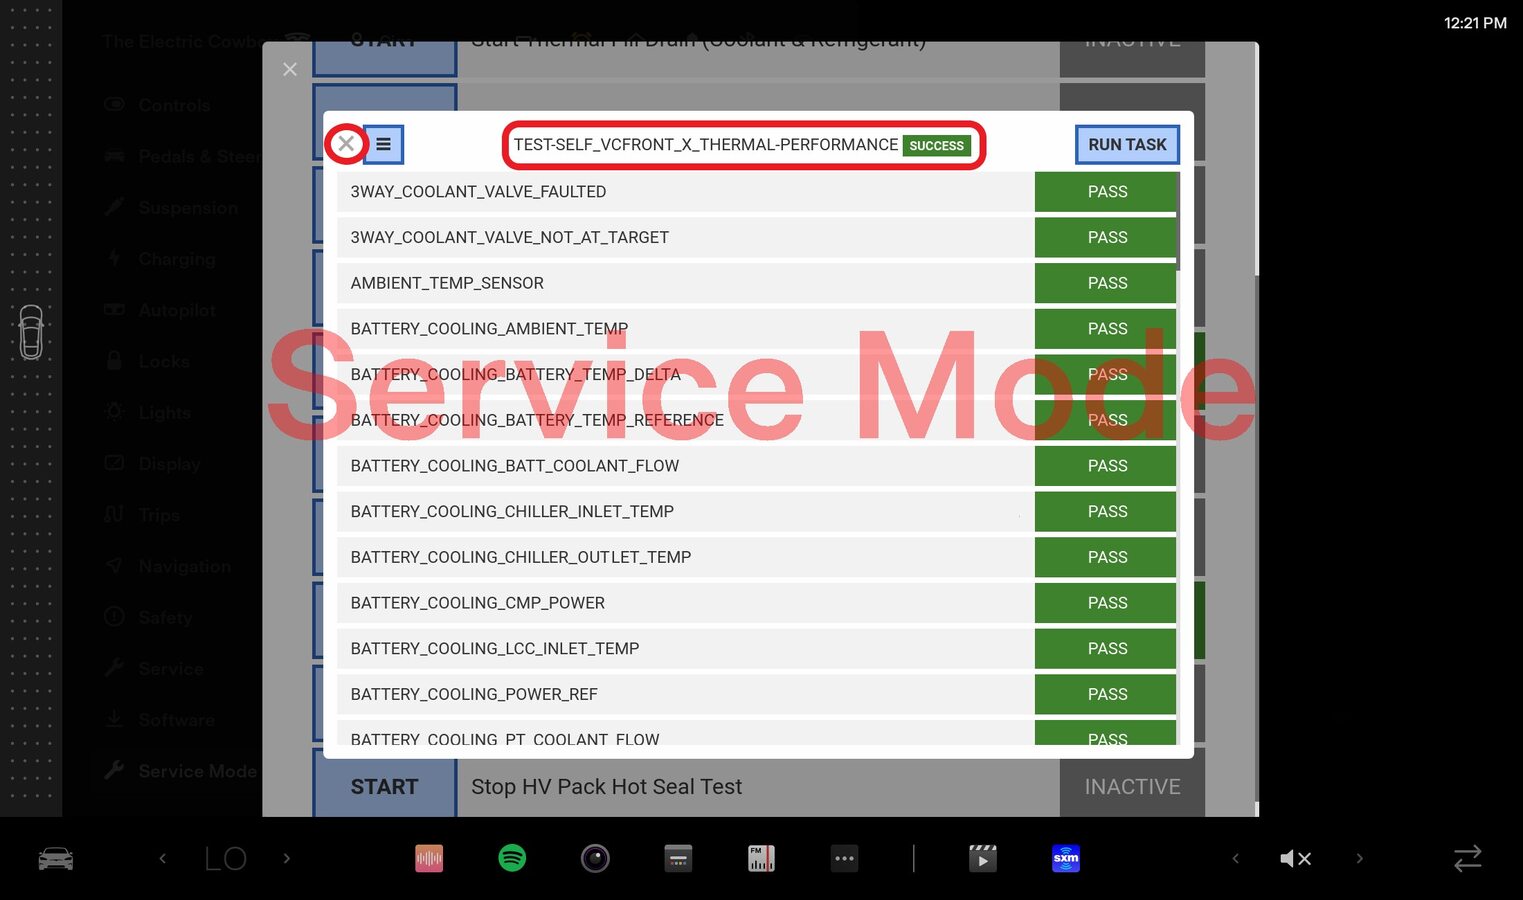Open the dashcam camera app

[595, 858]
